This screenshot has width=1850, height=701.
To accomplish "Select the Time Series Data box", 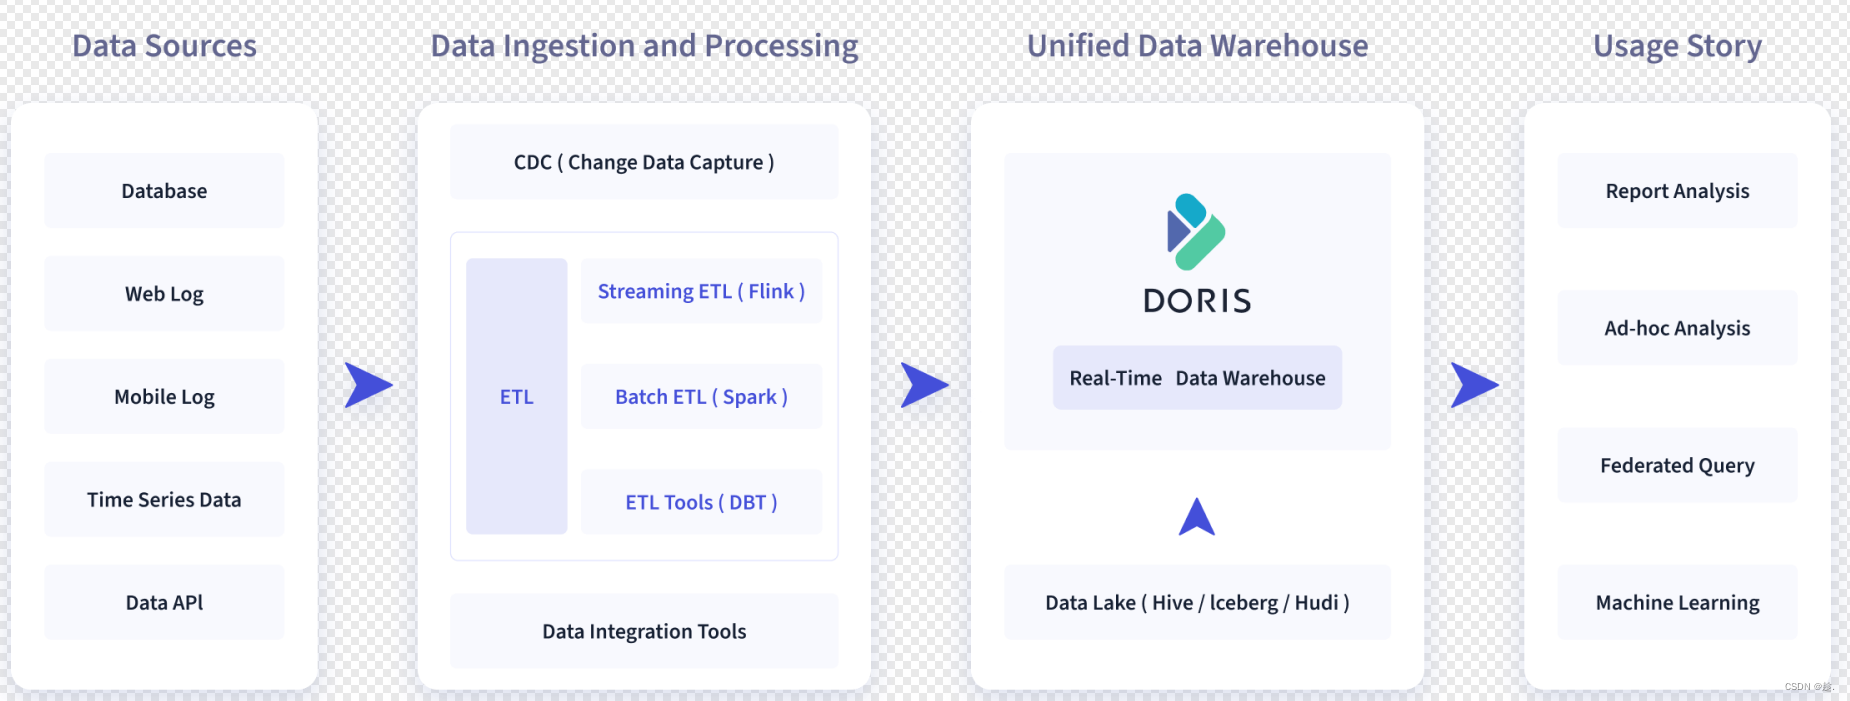I will [x=164, y=500].
